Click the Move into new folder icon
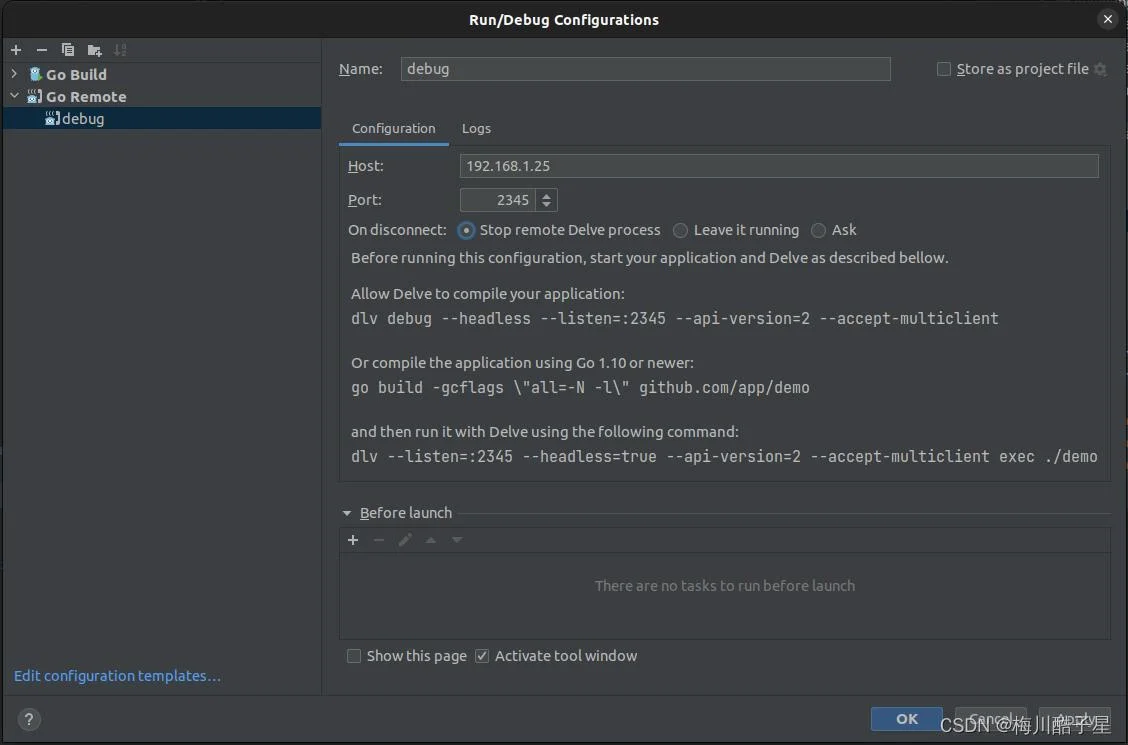 coord(94,50)
